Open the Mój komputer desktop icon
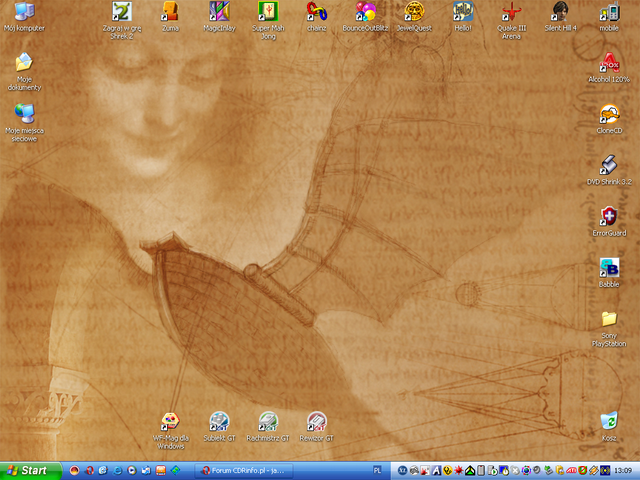 pos(24,17)
